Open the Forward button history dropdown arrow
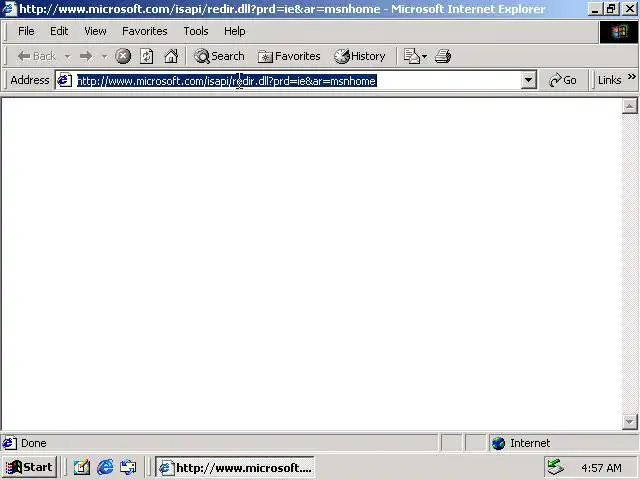 pyautogui.click(x=104, y=56)
